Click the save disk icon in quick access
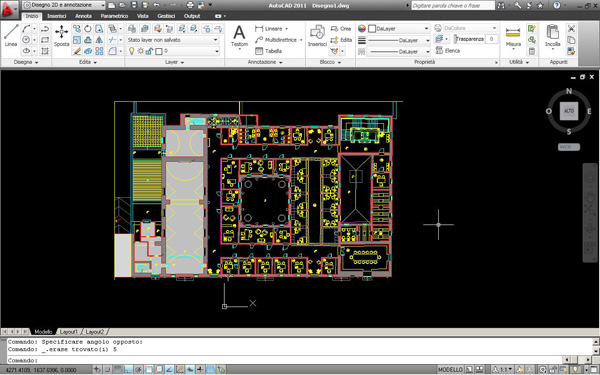600x375 pixels. [134, 5]
